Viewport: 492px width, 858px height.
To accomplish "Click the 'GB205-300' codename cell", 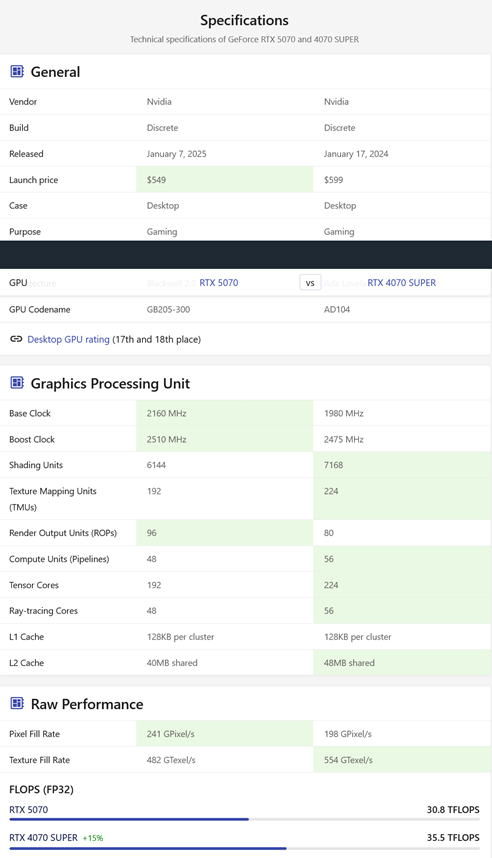I will coord(169,310).
